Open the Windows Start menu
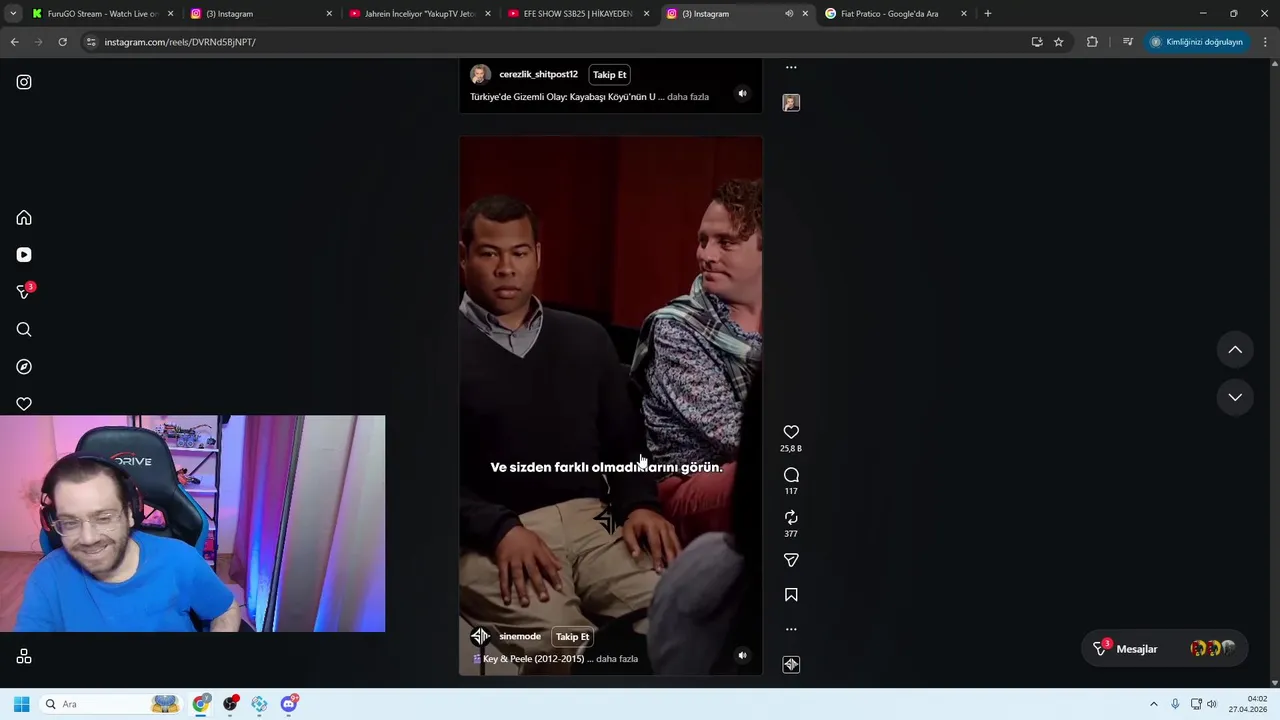The image size is (1280, 720). tap(21, 704)
